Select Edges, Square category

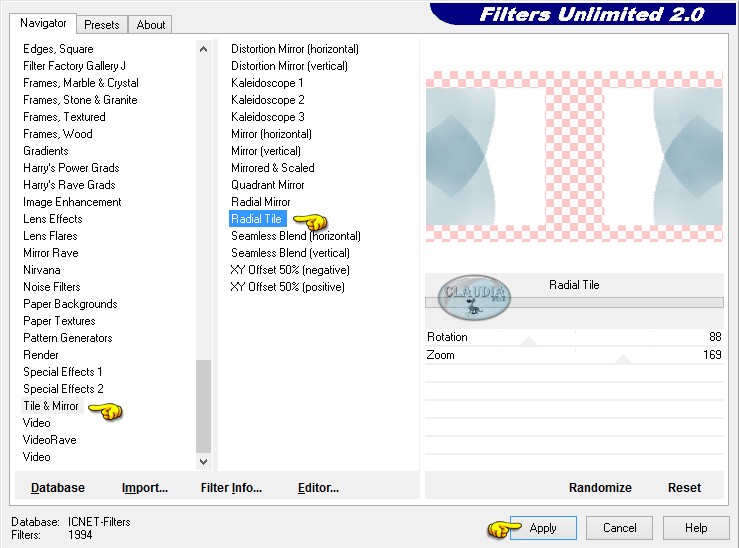(x=58, y=49)
